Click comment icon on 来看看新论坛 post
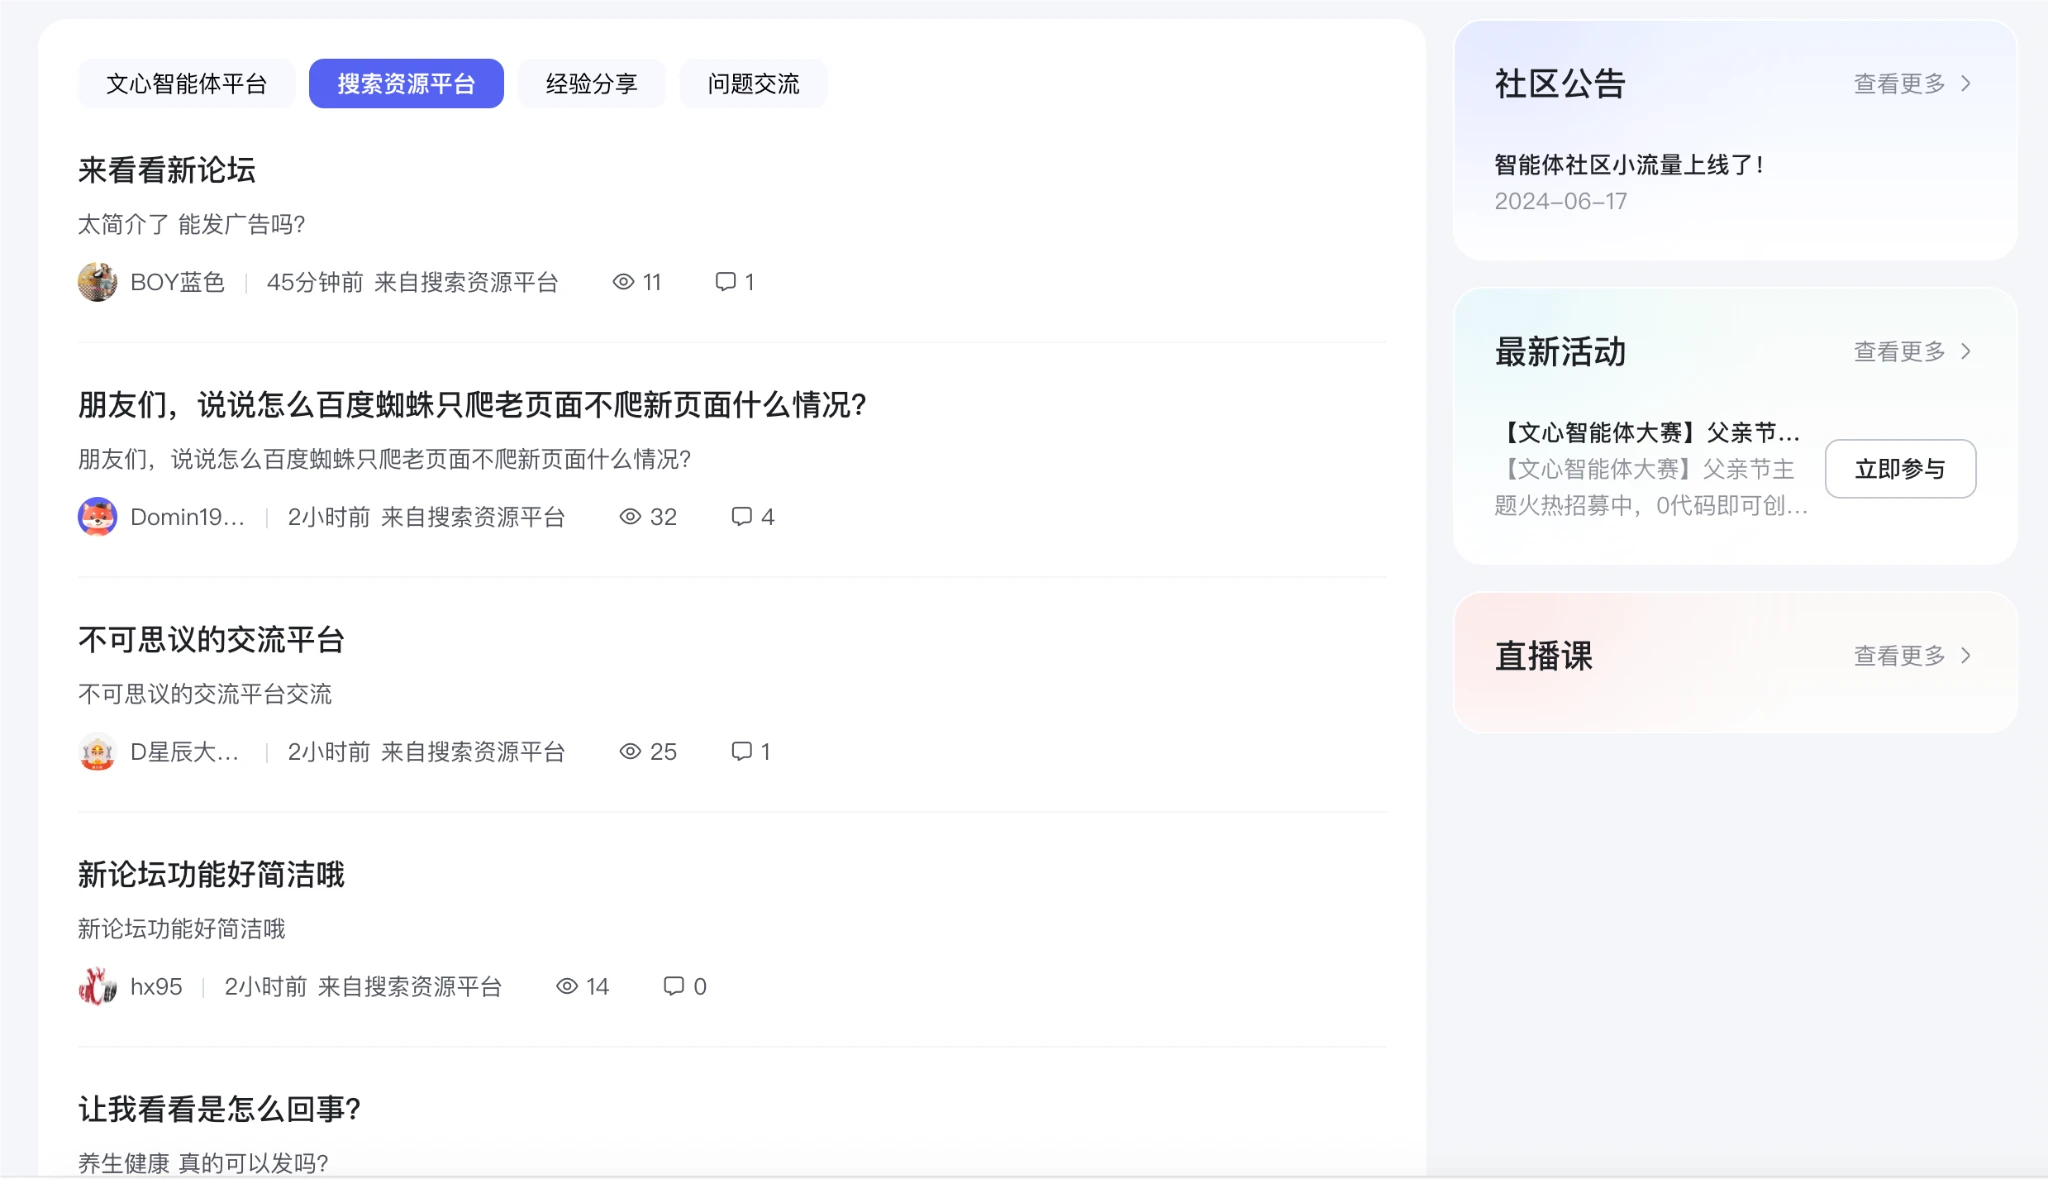The width and height of the screenshot is (2048, 1179). (x=725, y=282)
